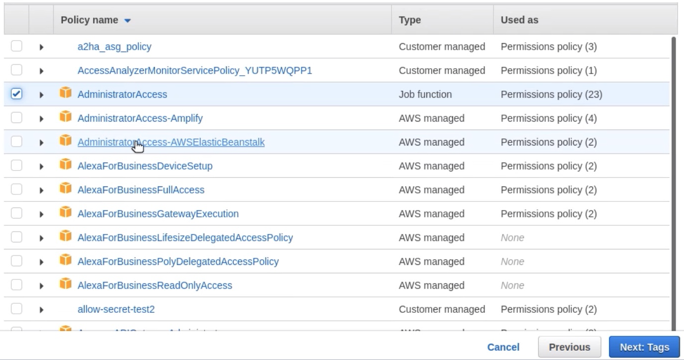684x360 pixels.
Task: Expand the AlexaForBusinessLifesizeDelegatedAccessPolicy row arrow
Action: pos(41,238)
